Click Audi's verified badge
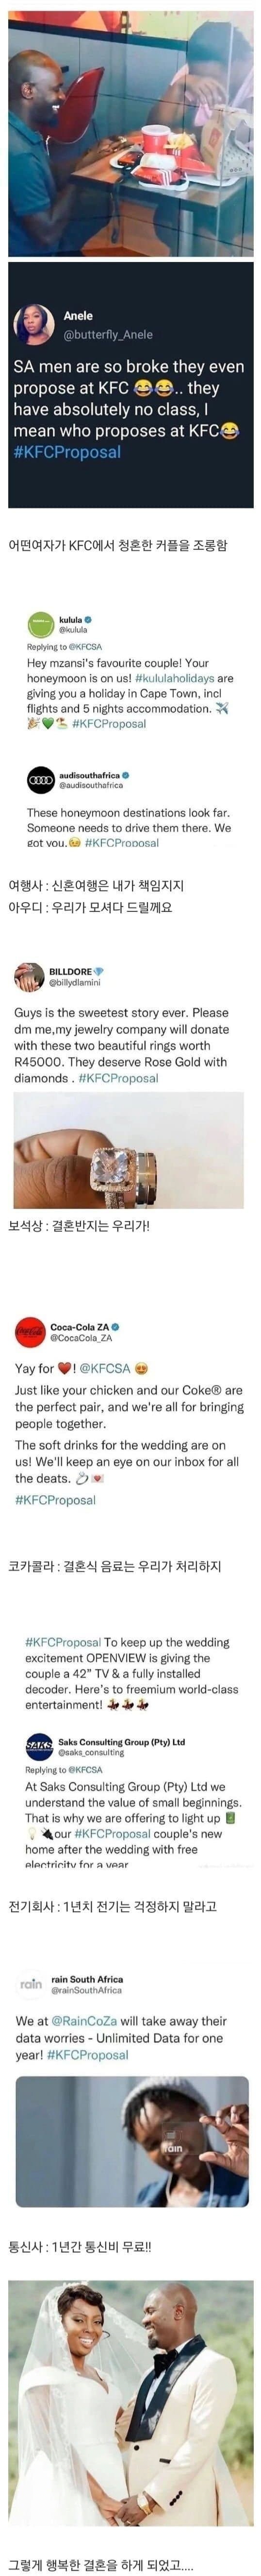 click(125, 774)
